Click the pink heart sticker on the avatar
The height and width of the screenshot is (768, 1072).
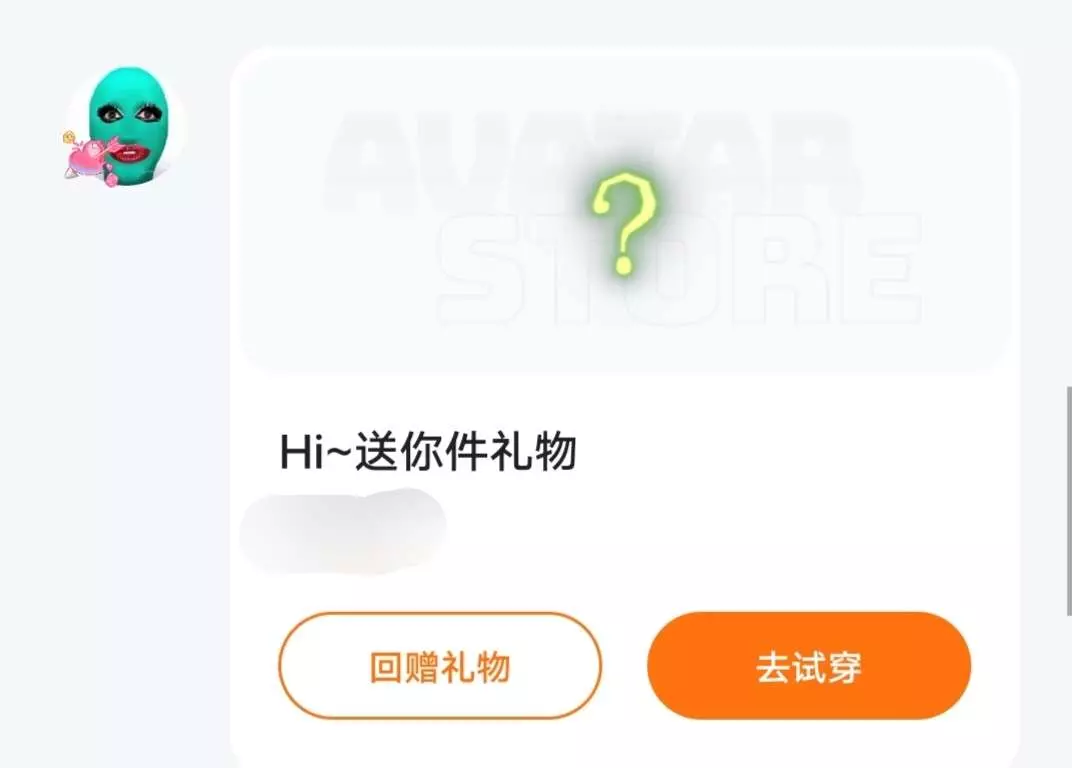(86, 161)
